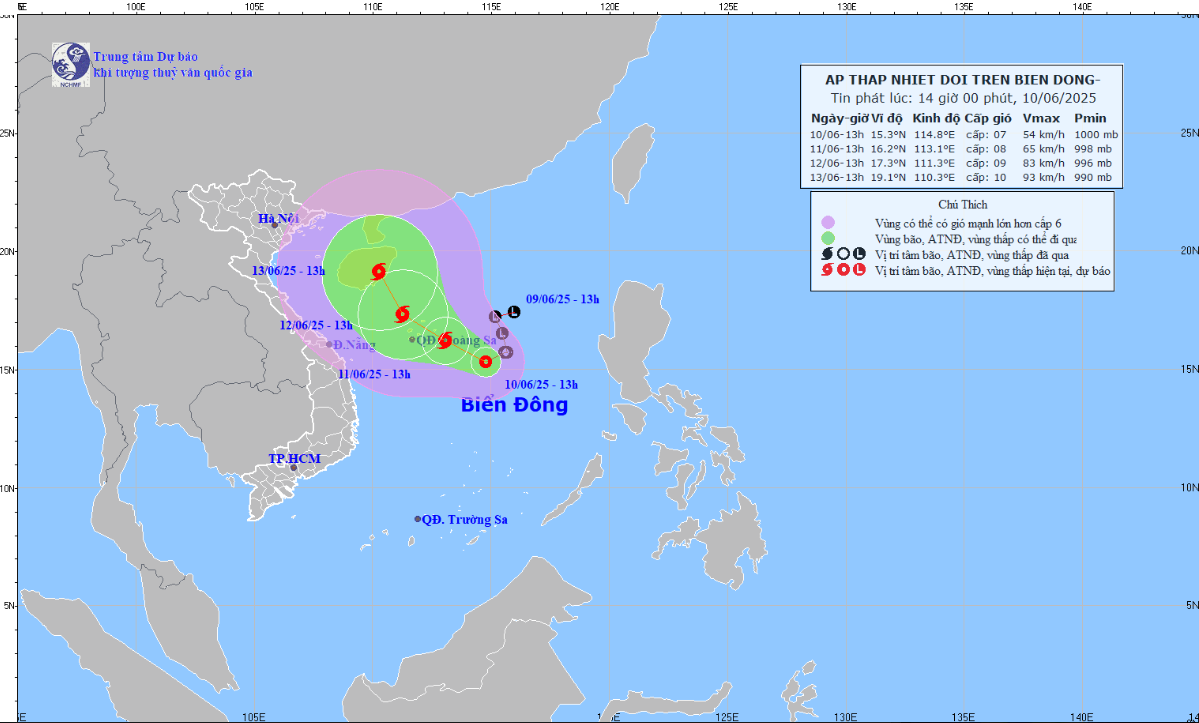Click the TP.HCM city dot on the map
This screenshot has width=1199, height=723.
coord(293,468)
